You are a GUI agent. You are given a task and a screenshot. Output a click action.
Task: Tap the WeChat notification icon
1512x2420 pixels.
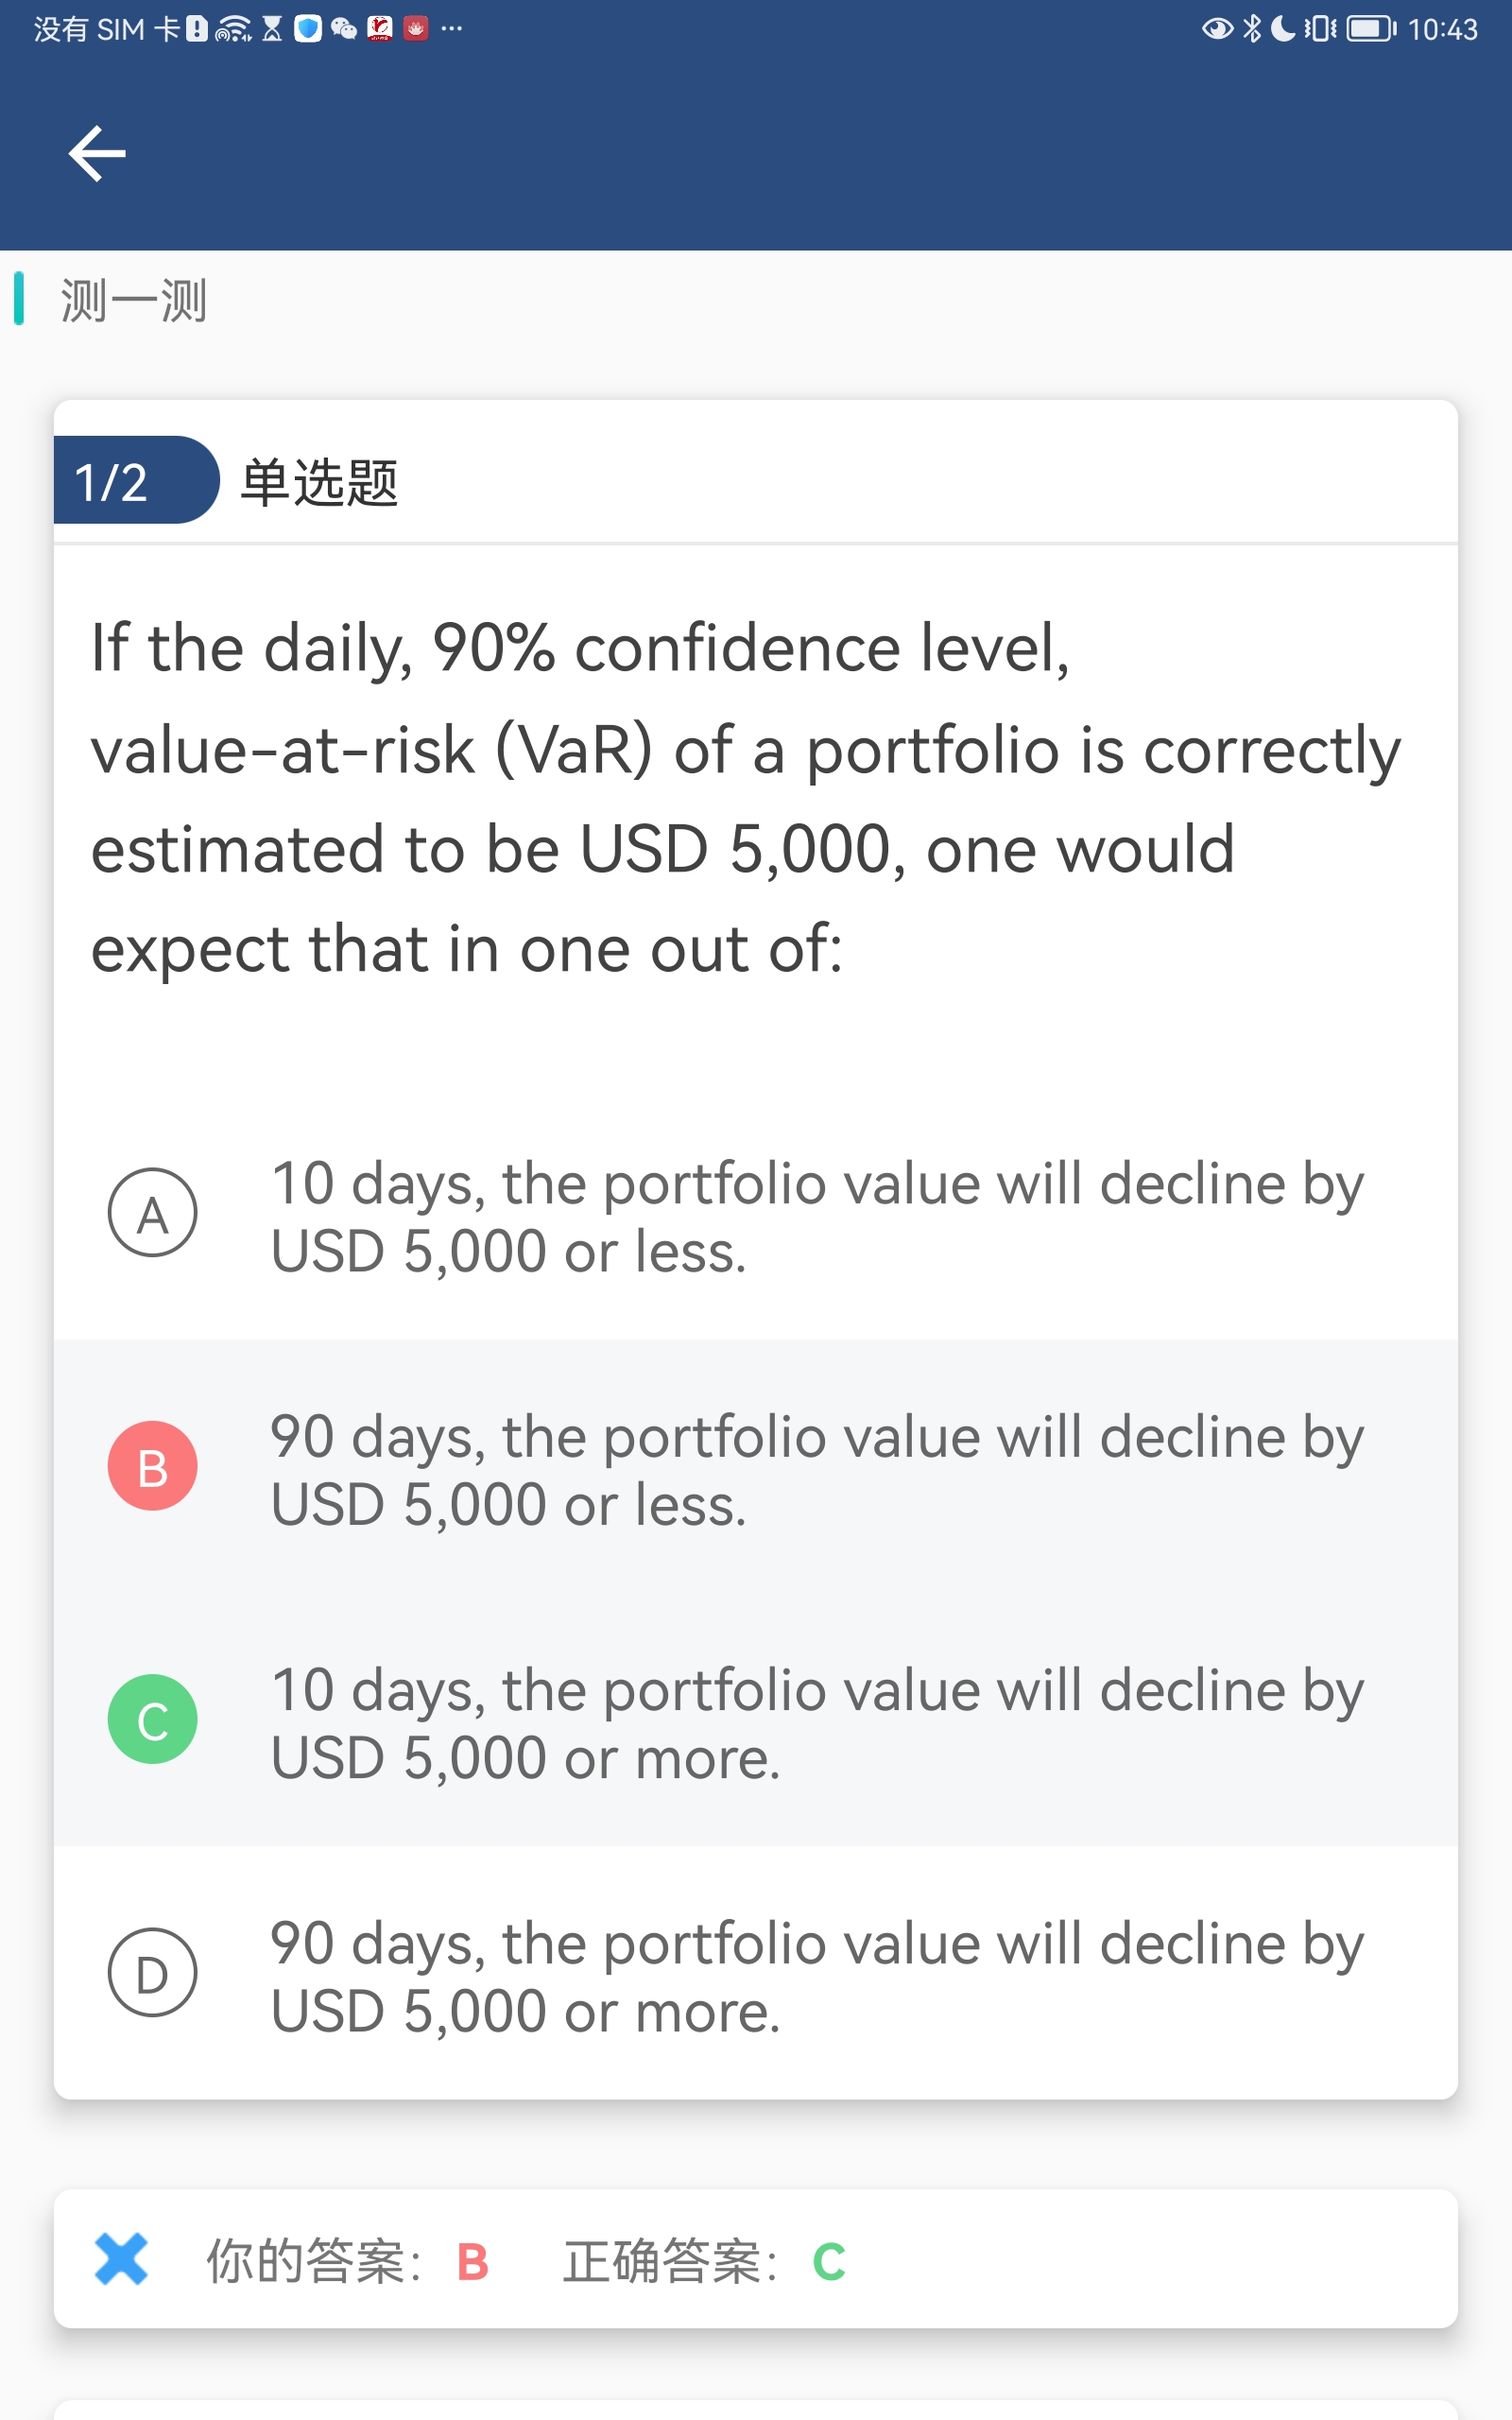(x=344, y=29)
